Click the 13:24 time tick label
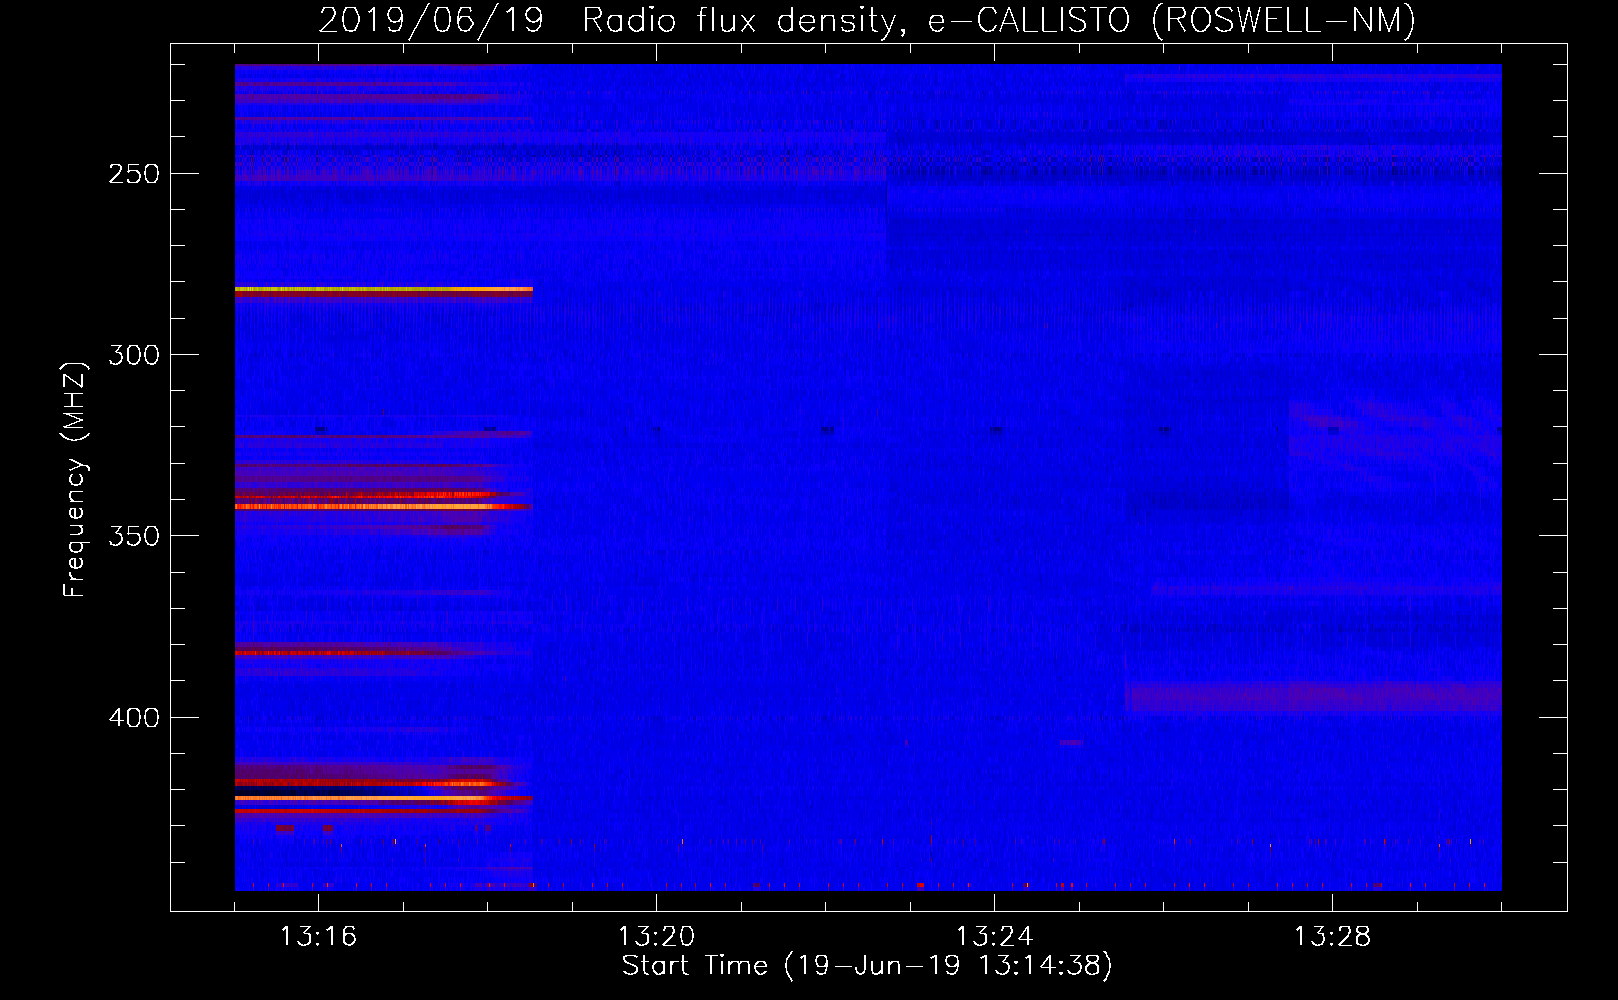Image resolution: width=1618 pixels, height=1000 pixels. [x=994, y=936]
